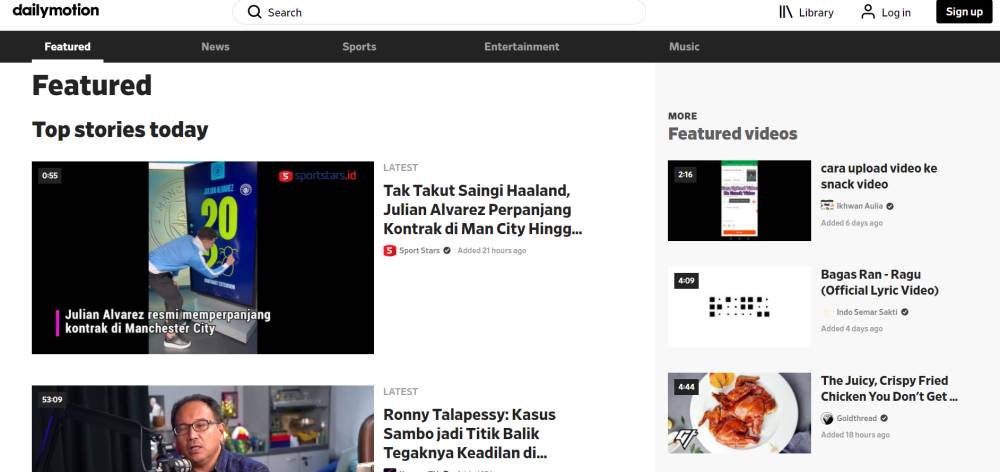The height and width of the screenshot is (472, 1000).
Task: Click the Indo Semar Sakti avatar
Action: tap(827, 312)
